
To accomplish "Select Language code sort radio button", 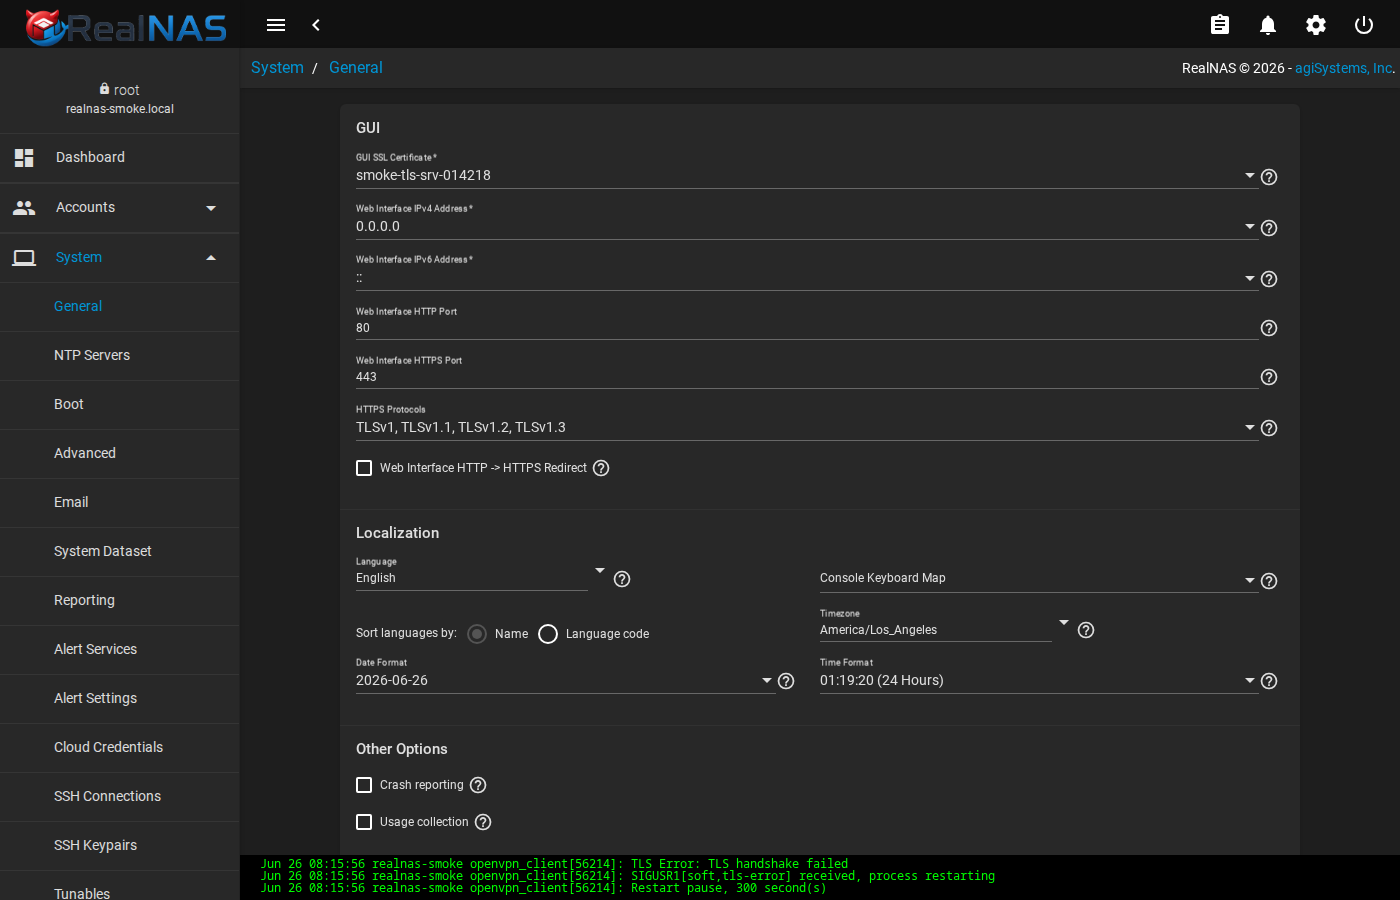I will tap(548, 634).
